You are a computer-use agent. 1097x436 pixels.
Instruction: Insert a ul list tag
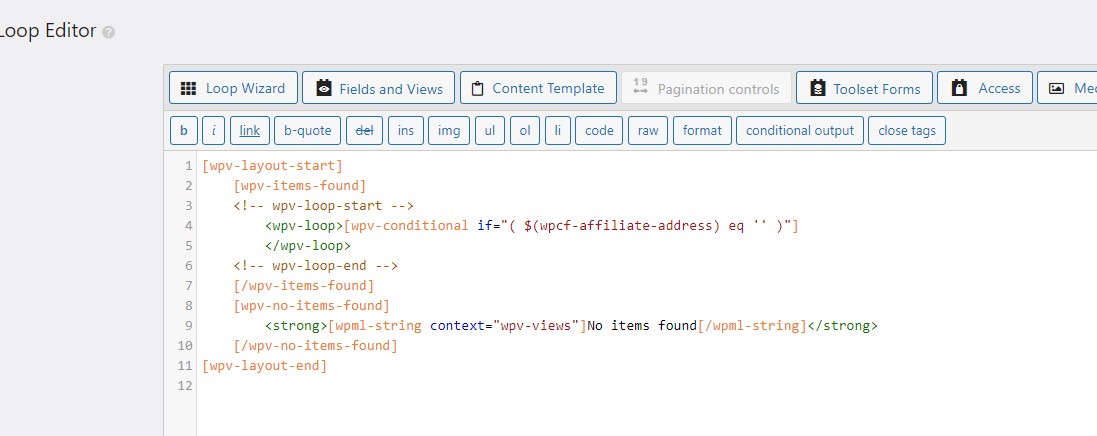click(490, 130)
